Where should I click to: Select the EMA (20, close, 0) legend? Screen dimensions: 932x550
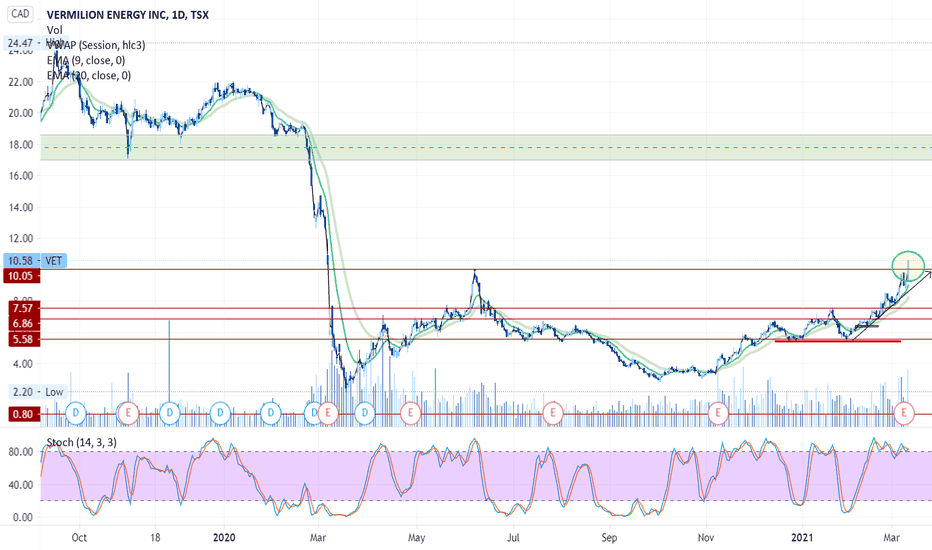89,76
